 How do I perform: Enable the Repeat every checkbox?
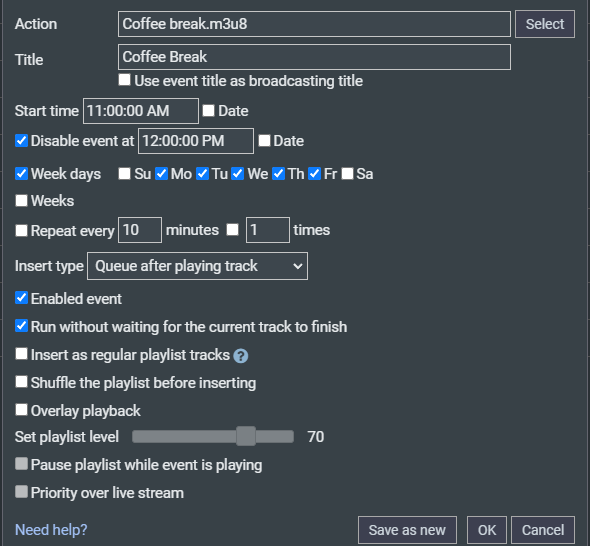pos(21,230)
